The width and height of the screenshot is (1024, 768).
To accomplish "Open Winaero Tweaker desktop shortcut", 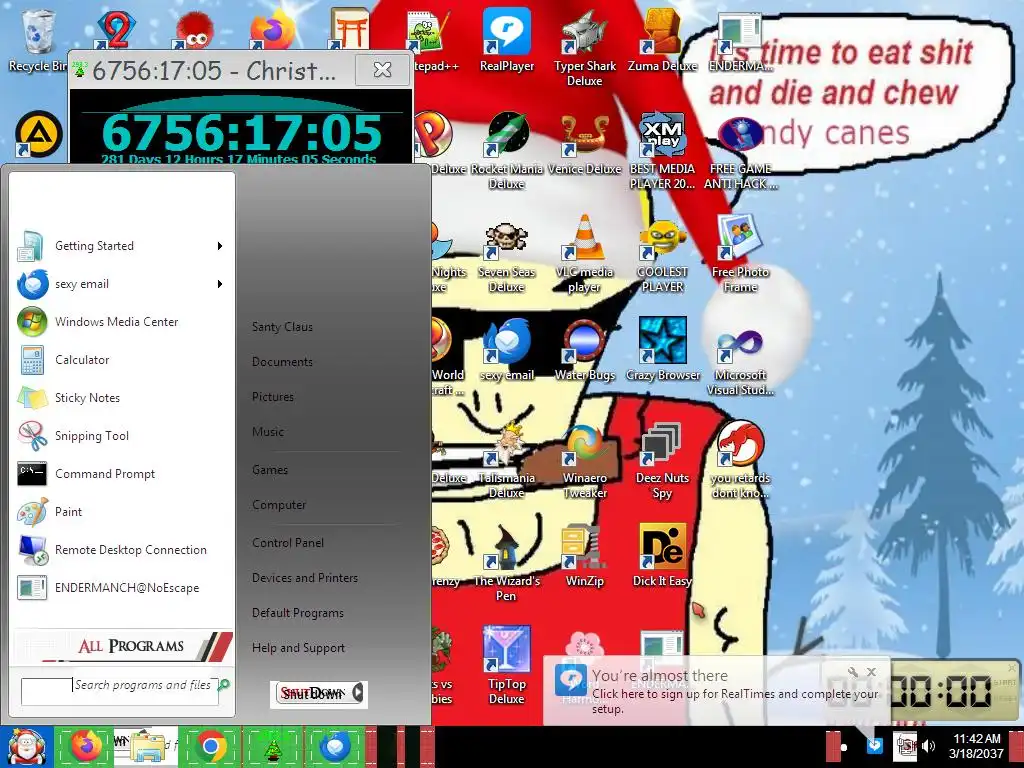I will (x=584, y=460).
